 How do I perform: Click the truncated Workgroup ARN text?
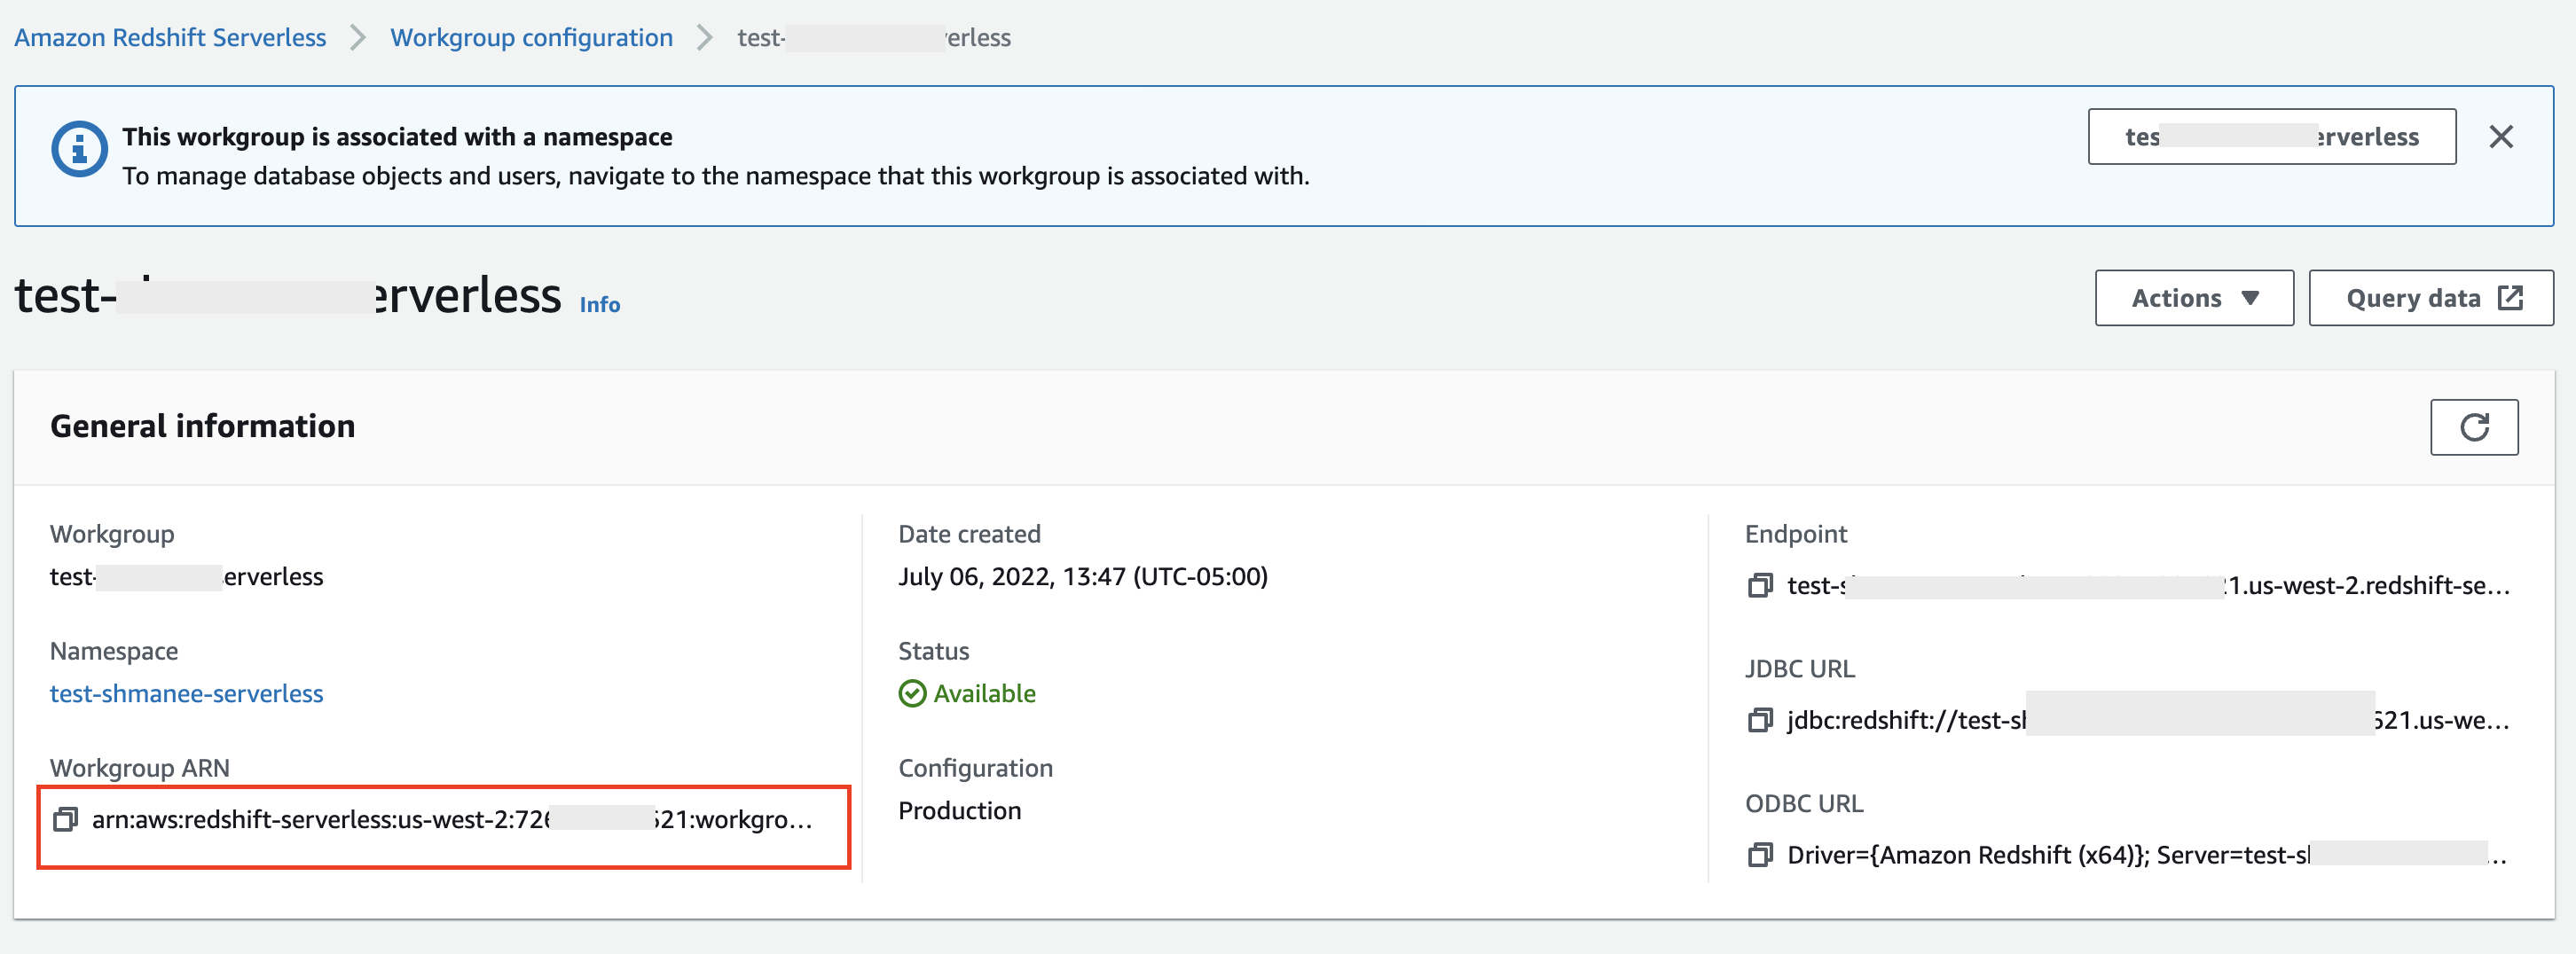click(x=450, y=820)
